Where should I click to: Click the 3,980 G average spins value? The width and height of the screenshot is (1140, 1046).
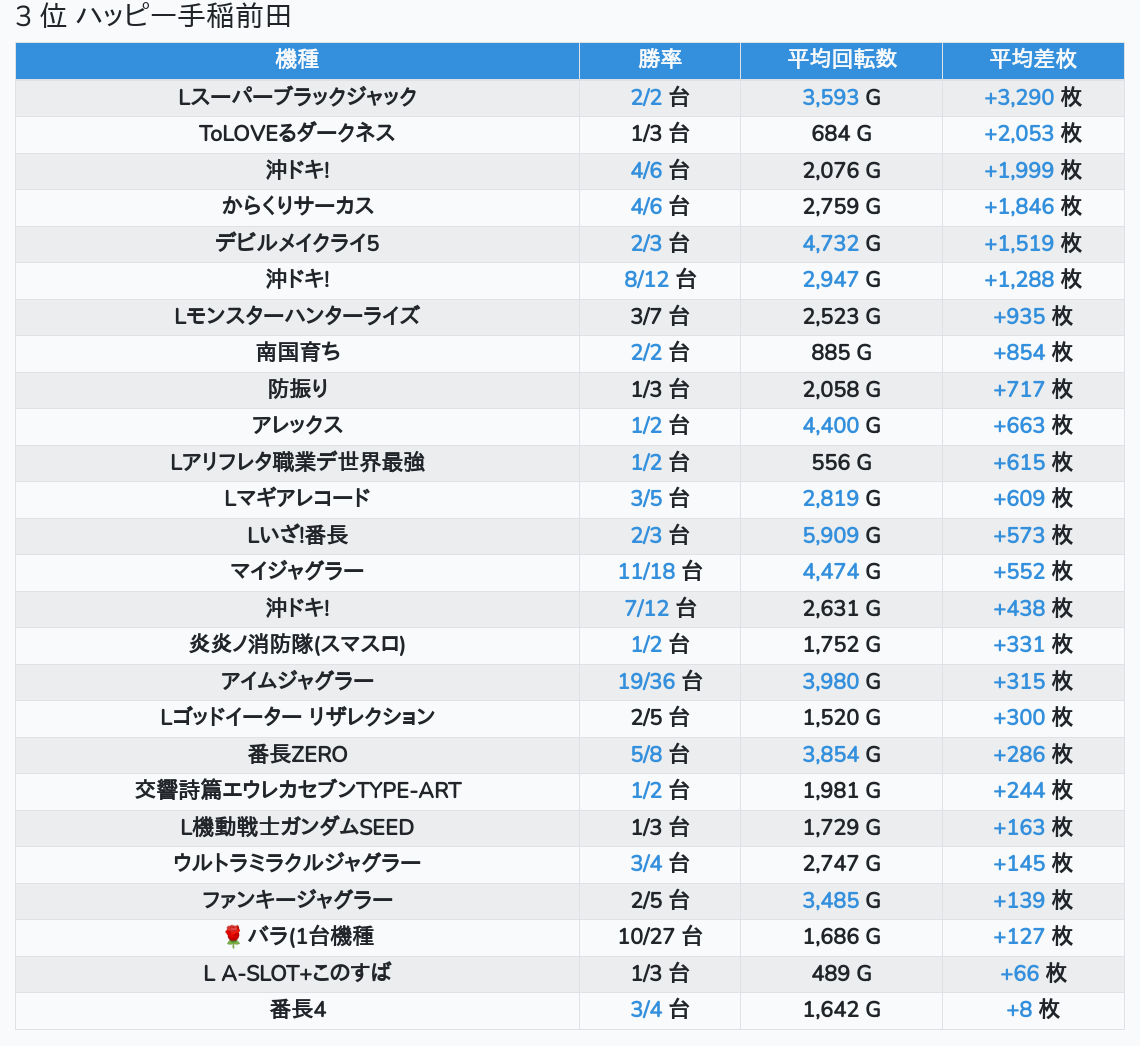pos(841,681)
